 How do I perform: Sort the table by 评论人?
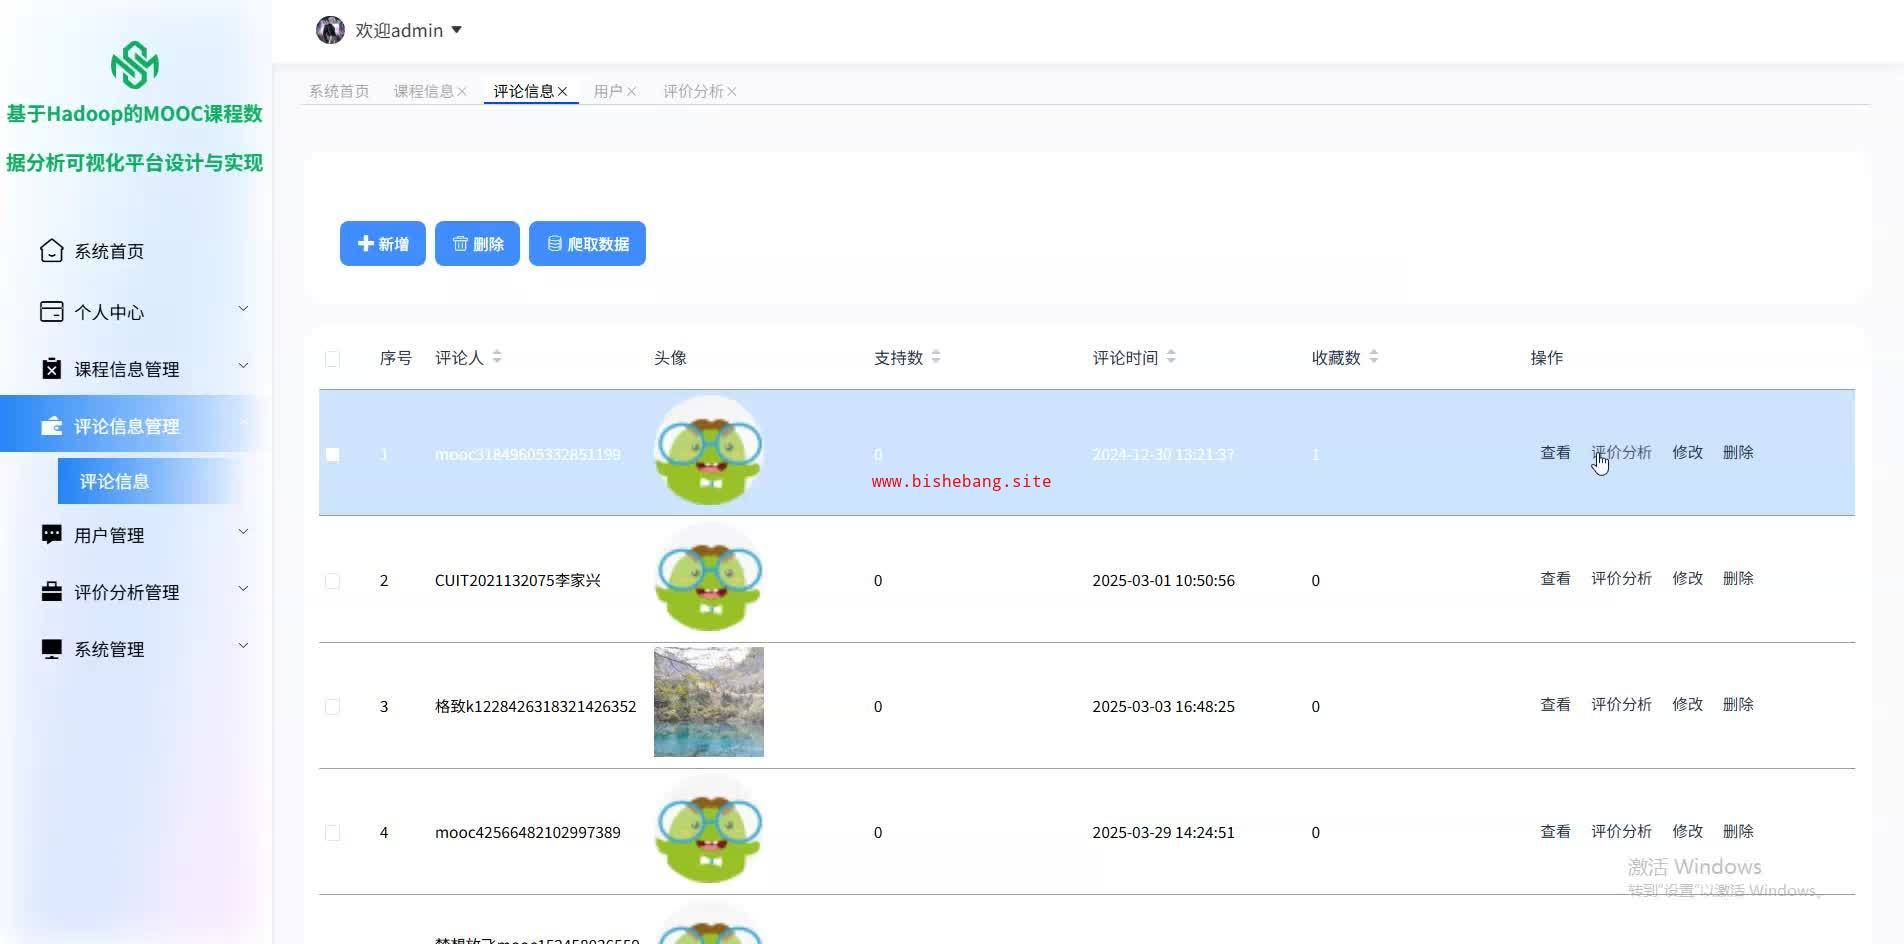pyautogui.click(x=497, y=357)
